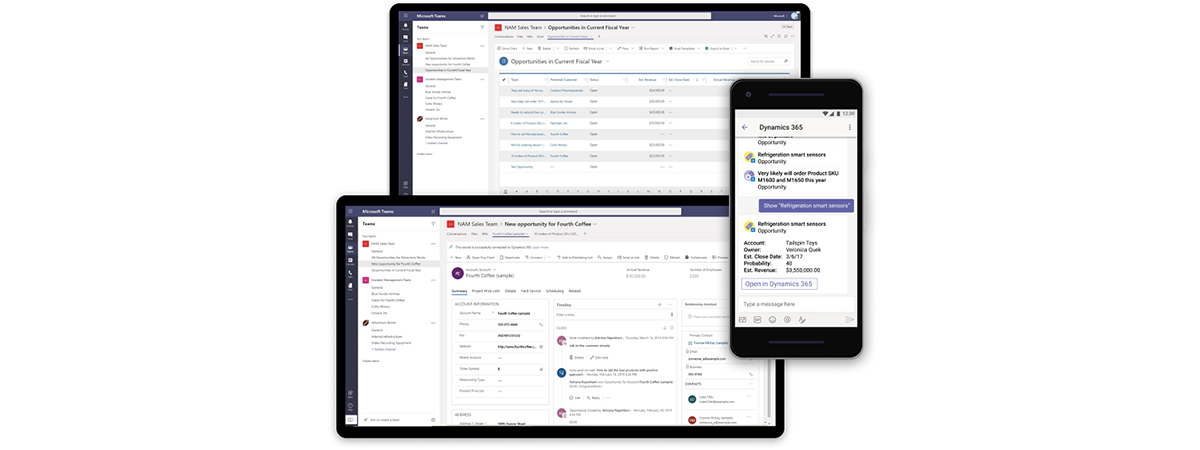Toggle select-all checkbox in opportunities grid header

tap(504, 80)
